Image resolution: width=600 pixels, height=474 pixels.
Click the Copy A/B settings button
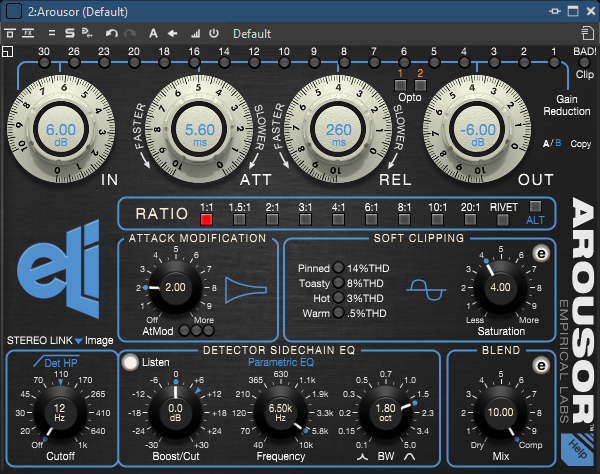pyautogui.click(x=581, y=144)
